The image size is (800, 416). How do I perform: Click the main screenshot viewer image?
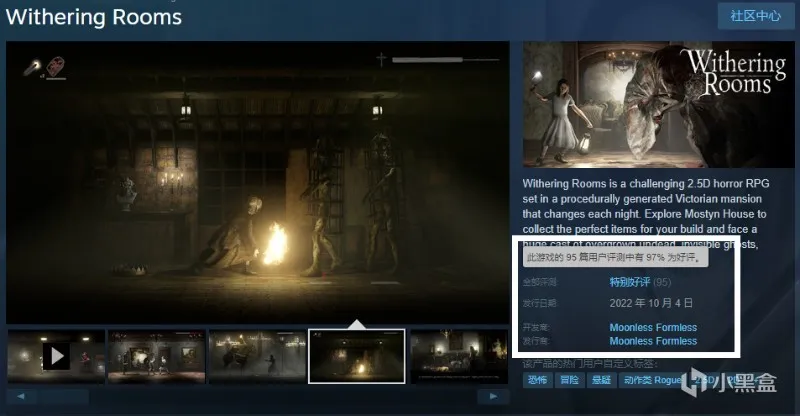point(258,182)
